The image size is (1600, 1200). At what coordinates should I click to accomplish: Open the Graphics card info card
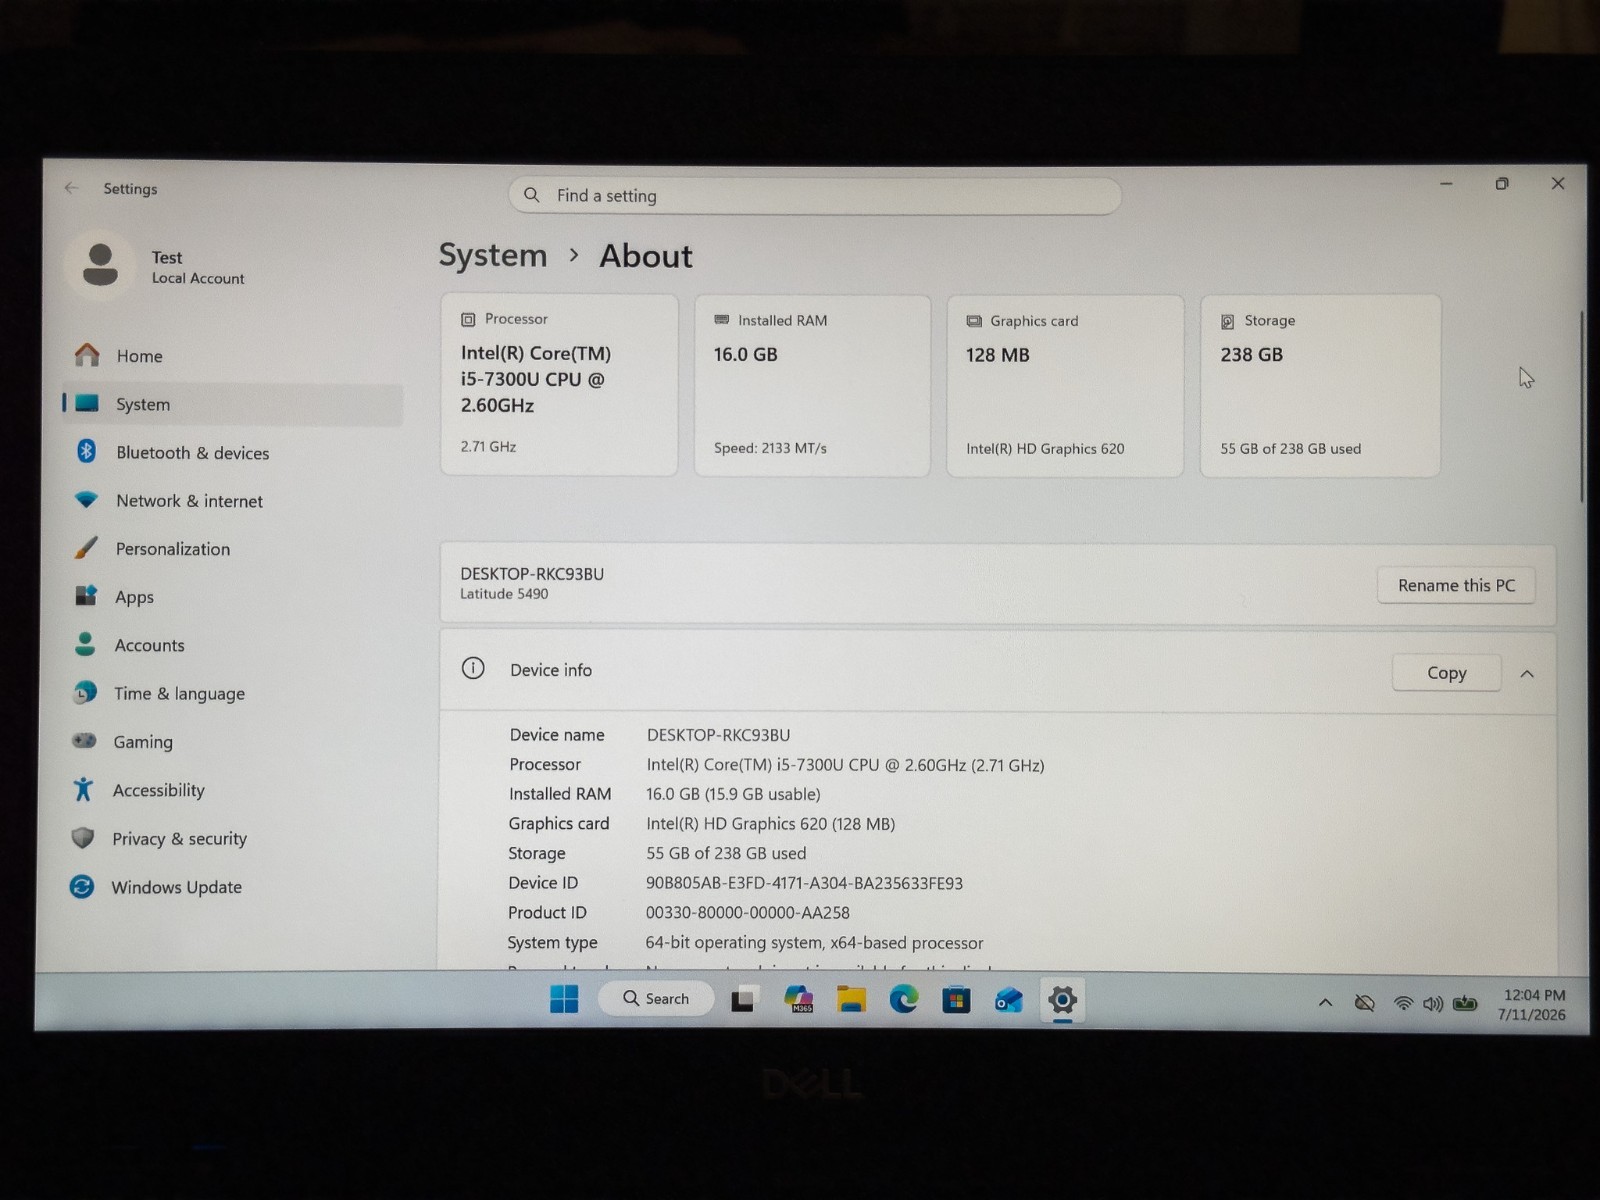point(1065,386)
